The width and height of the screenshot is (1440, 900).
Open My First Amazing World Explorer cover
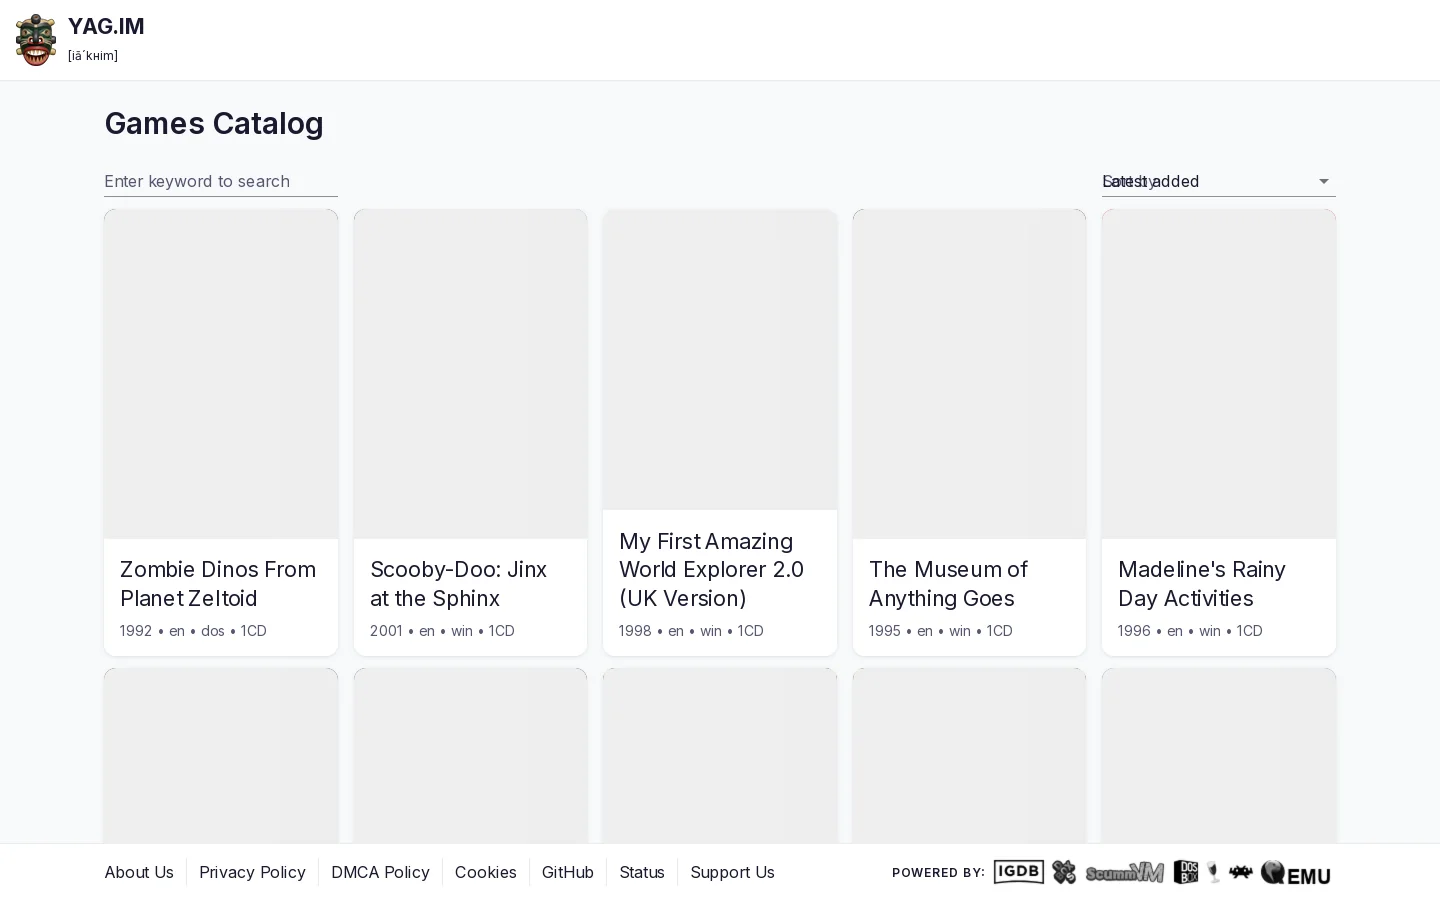[x=720, y=360]
